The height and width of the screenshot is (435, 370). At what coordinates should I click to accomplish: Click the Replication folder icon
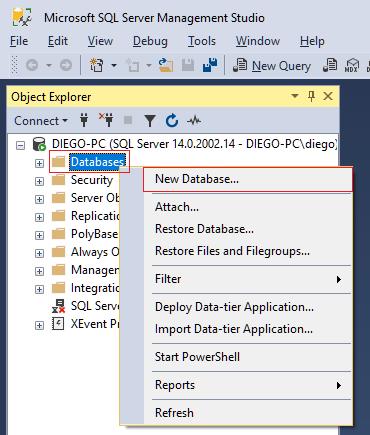tap(58, 216)
